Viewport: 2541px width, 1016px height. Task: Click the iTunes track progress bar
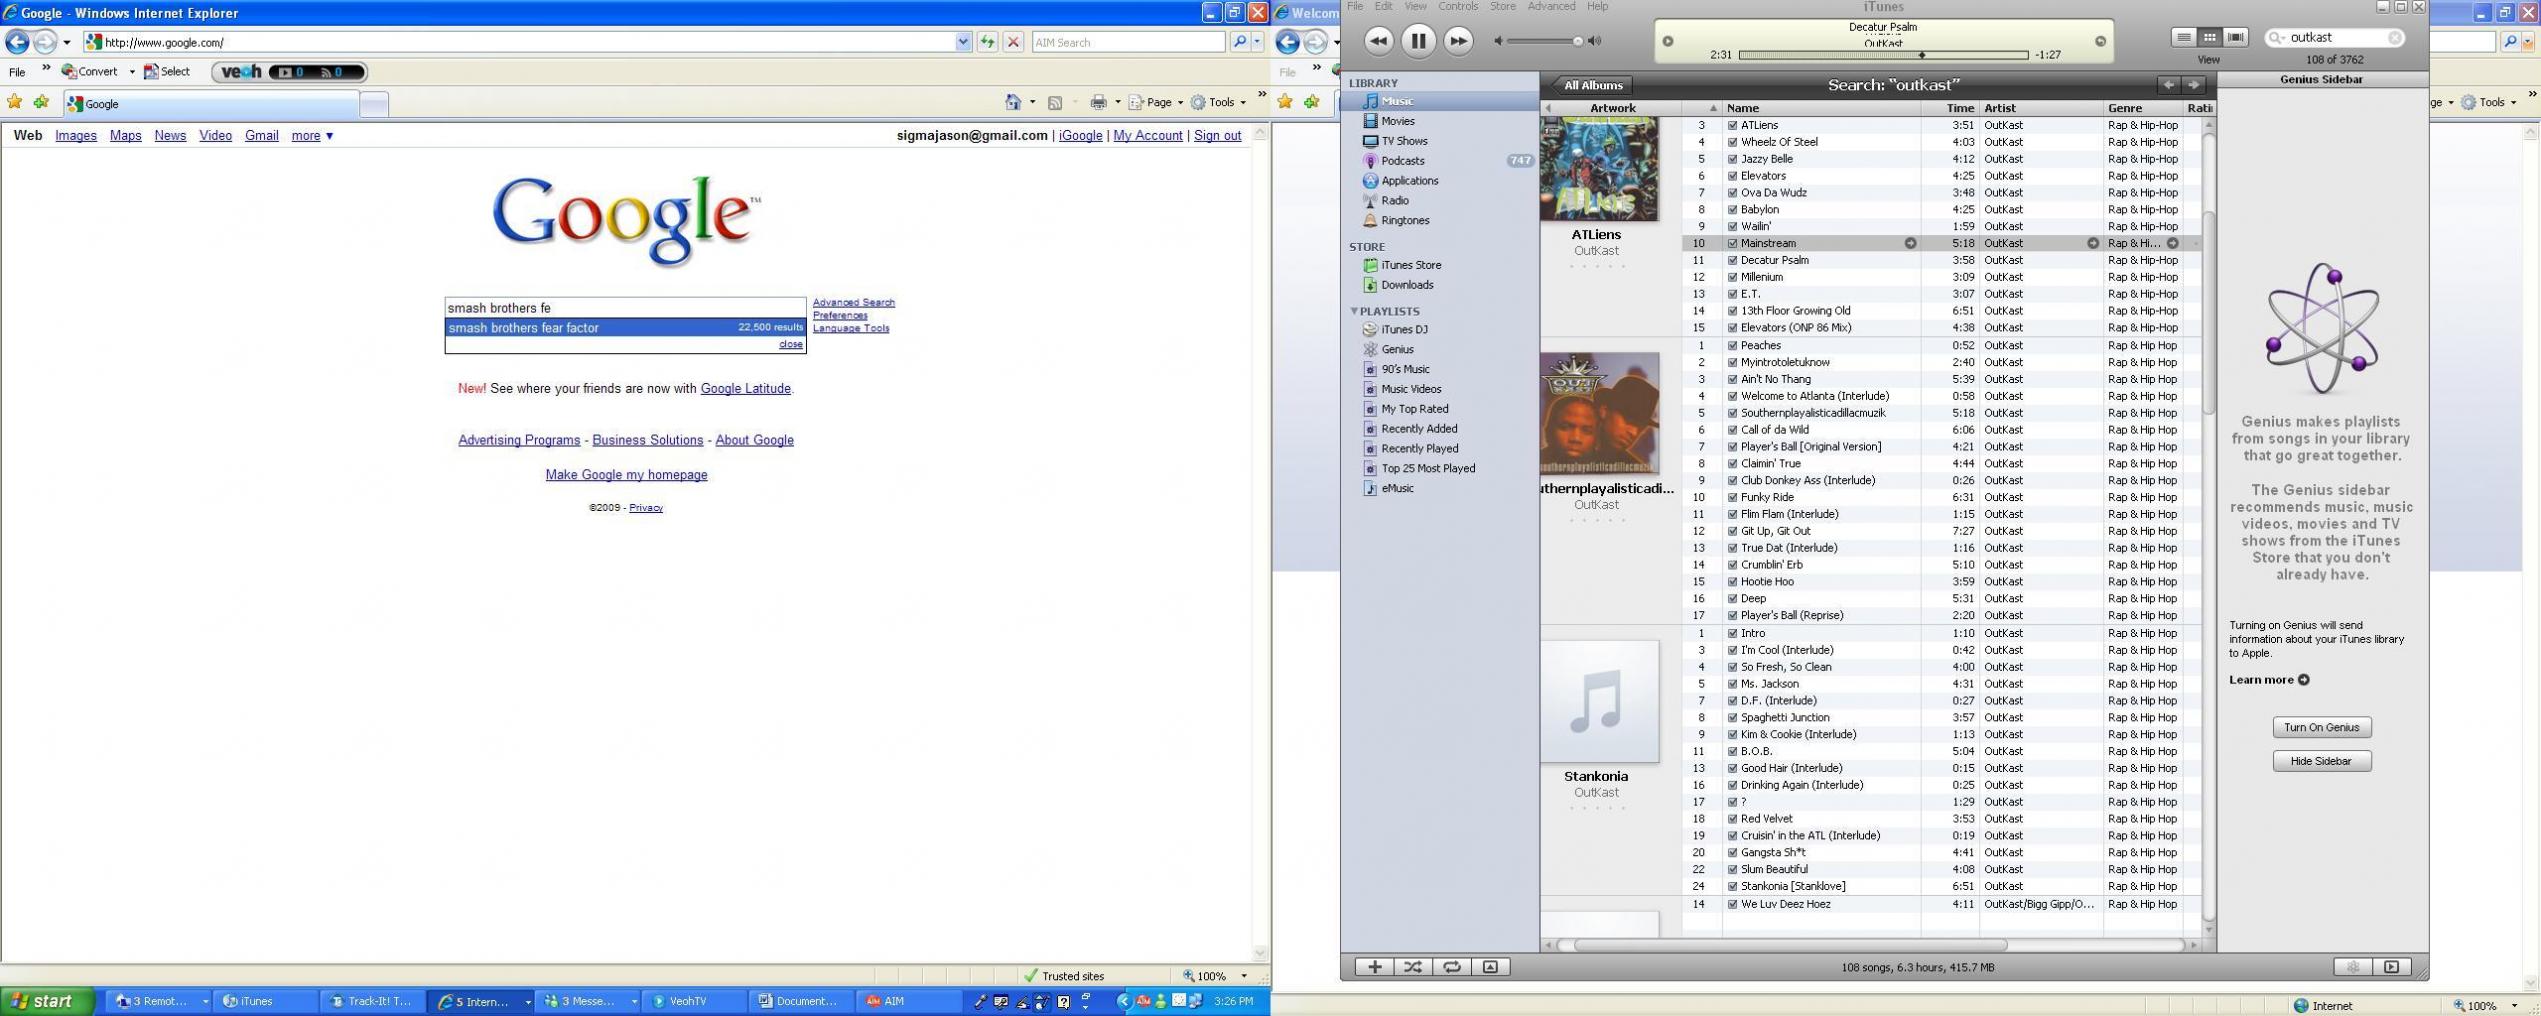coord(1883,56)
